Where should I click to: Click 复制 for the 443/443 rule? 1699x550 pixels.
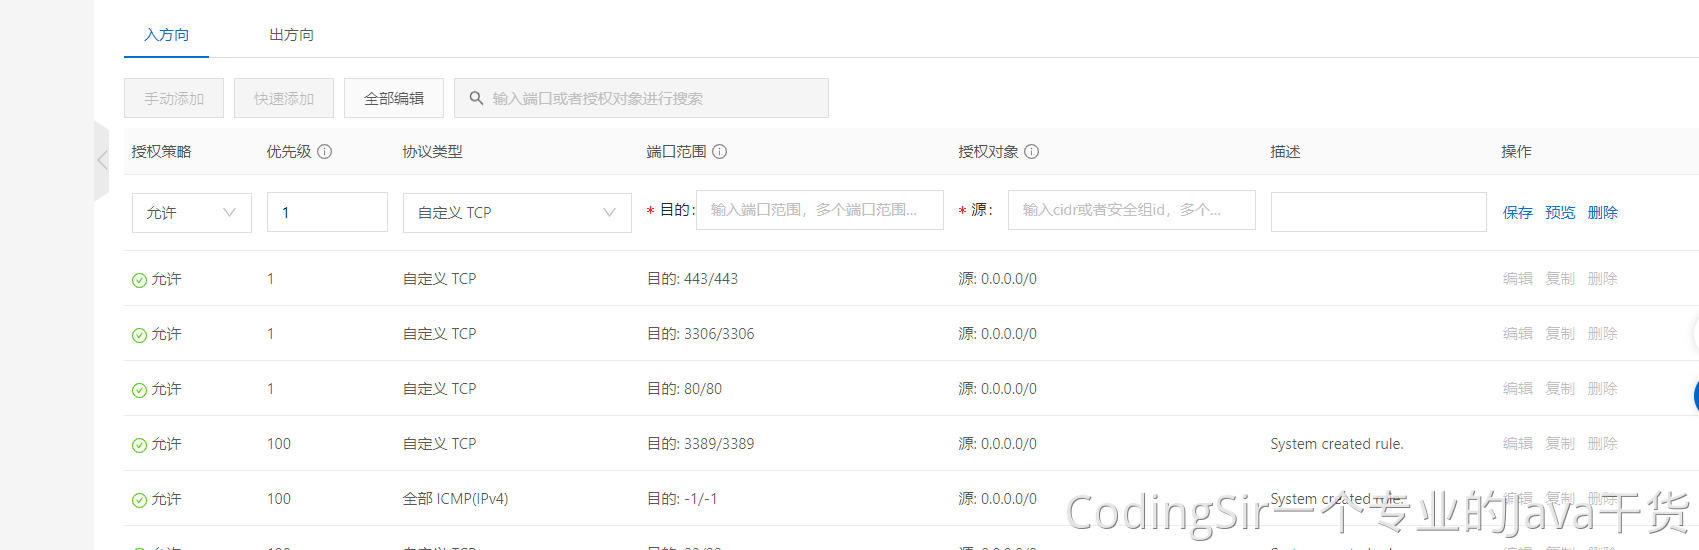1560,279
